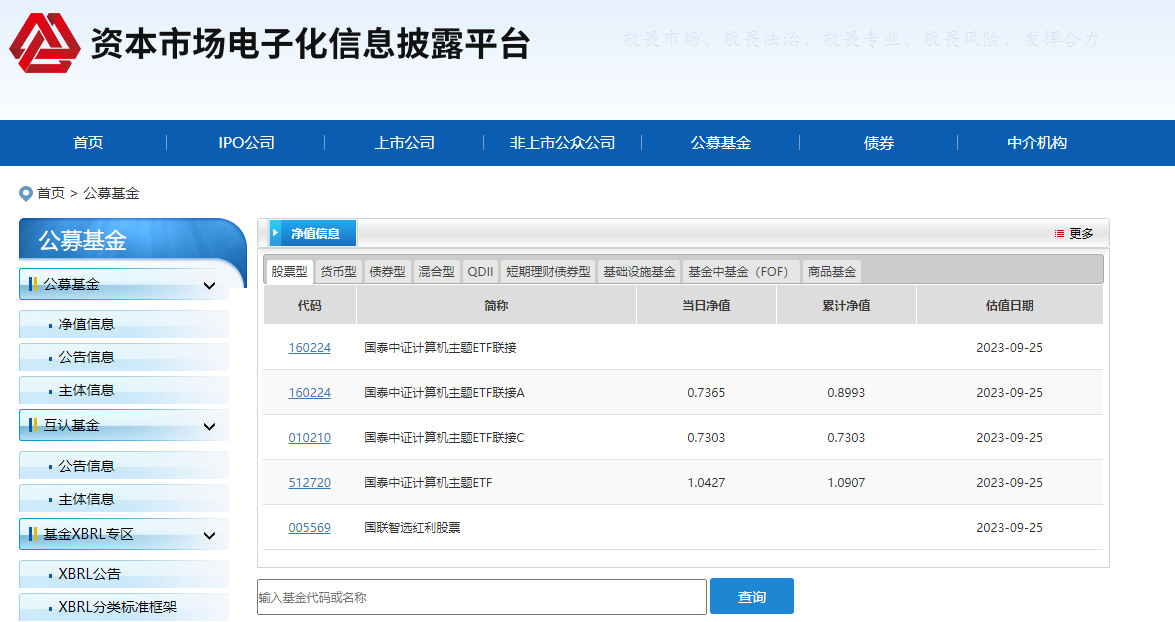
Task: Open fund code 512720 link
Action: coord(309,483)
